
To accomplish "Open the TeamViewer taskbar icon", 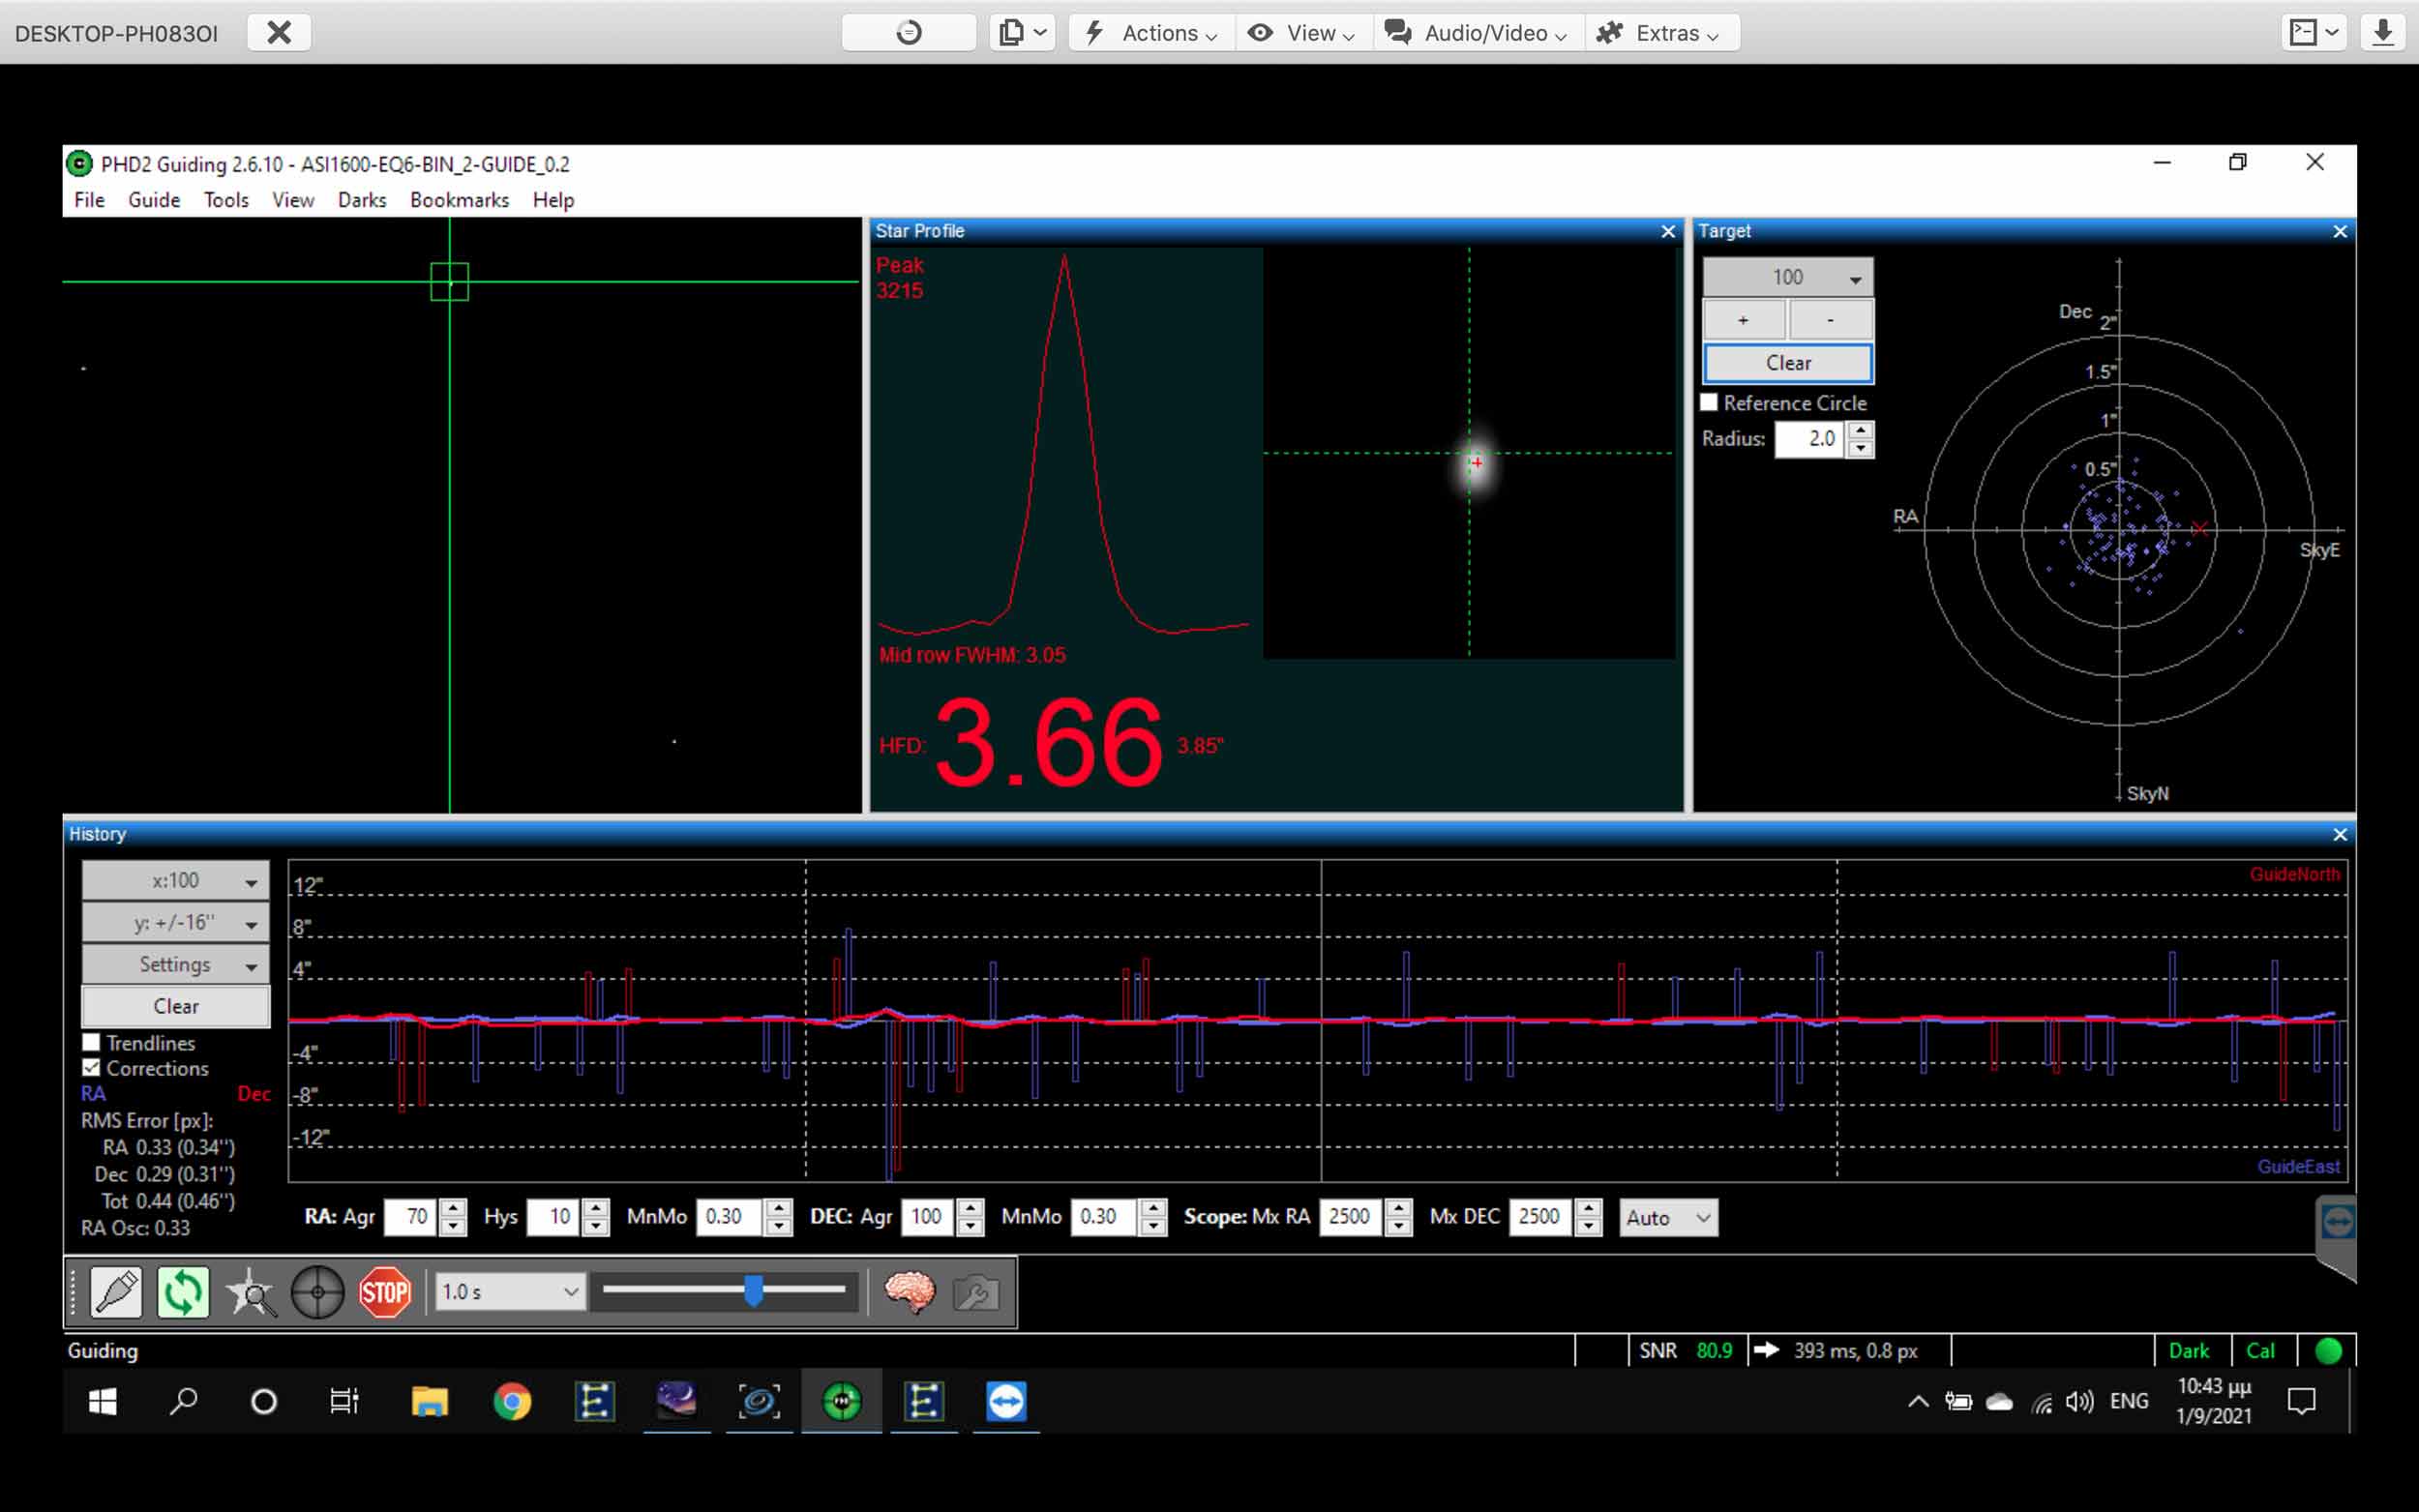I will [1005, 1402].
